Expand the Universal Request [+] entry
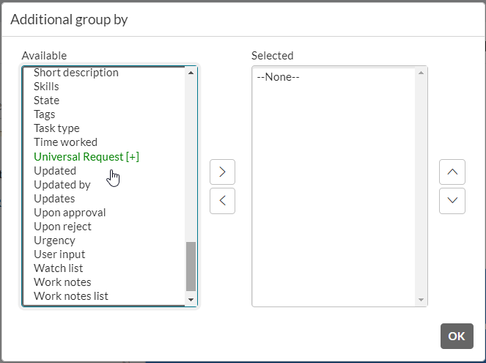The width and height of the screenshot is (486, 363). tap(87, 157)
